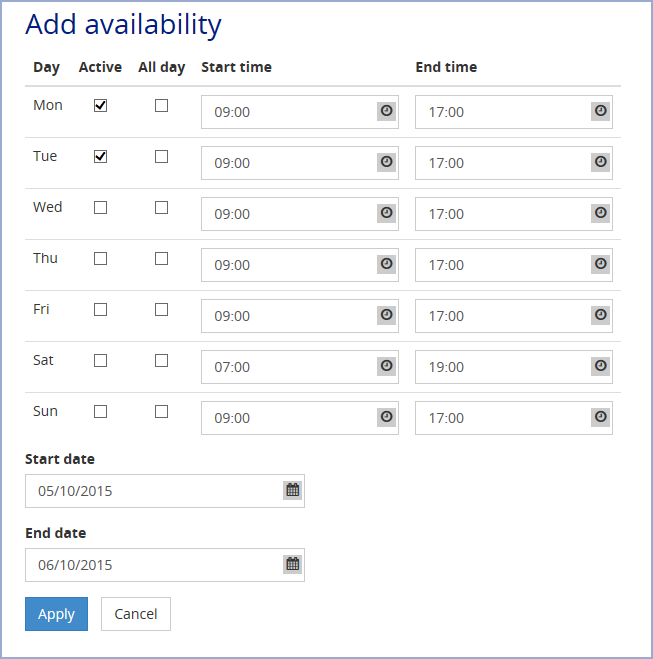The height and width of the screenshot is (659, 653).
Task: Click Wednesday start time clock icon
Action: [x=386, y=213]
